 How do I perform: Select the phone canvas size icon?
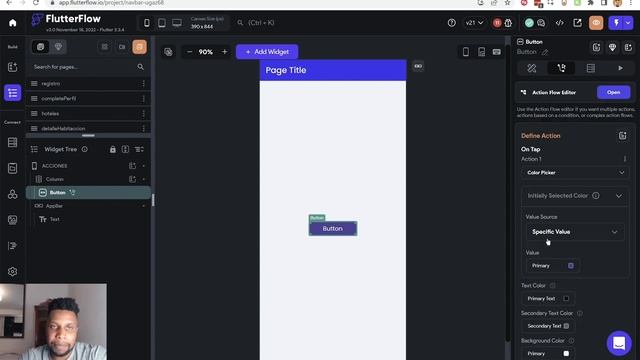(147, 23)
